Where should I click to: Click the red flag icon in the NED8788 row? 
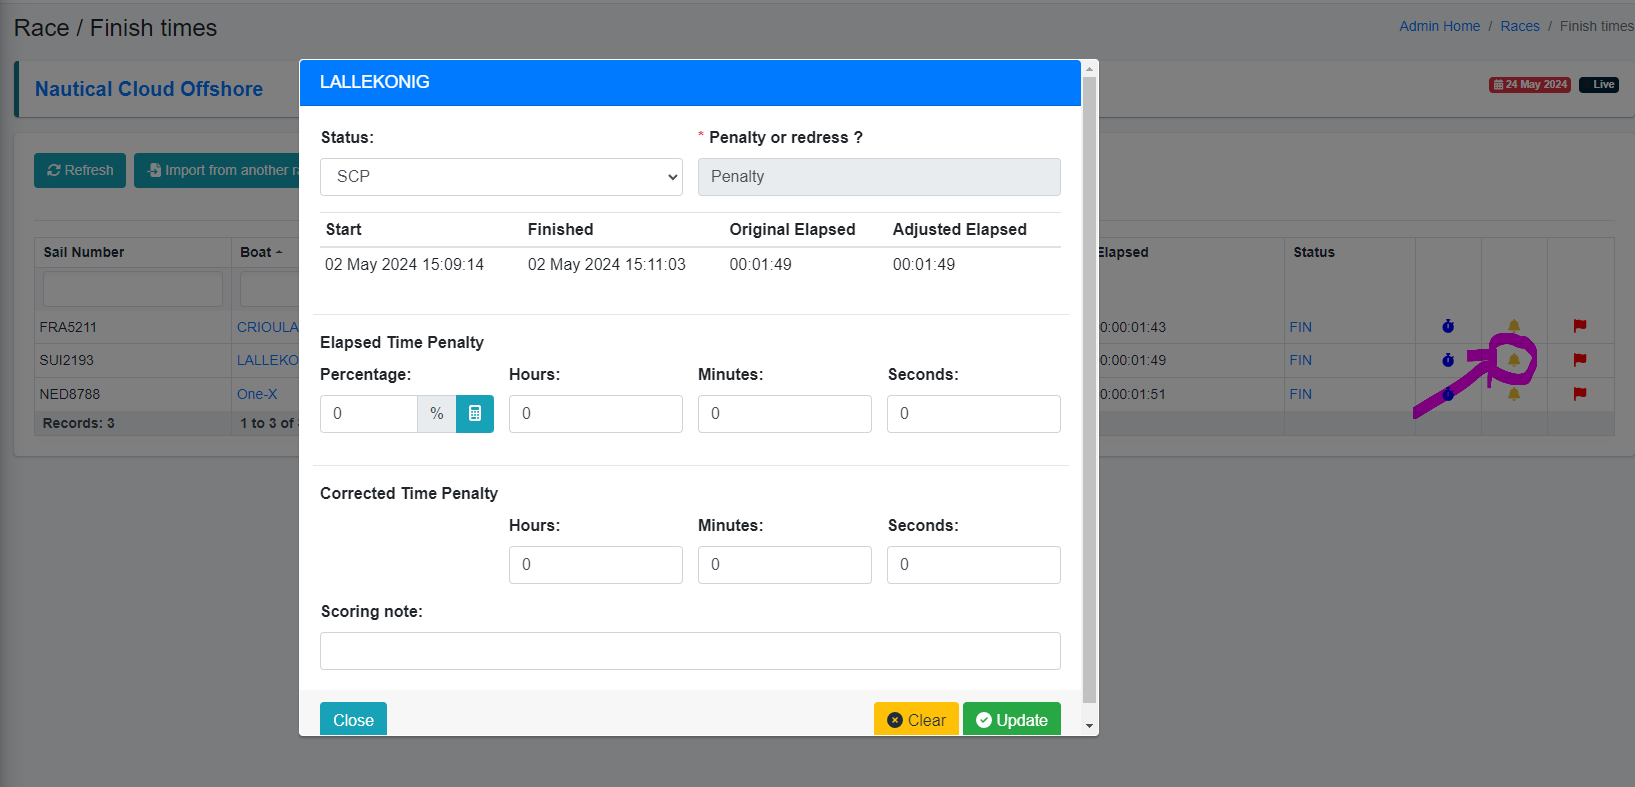click(x=1580, y=394)
